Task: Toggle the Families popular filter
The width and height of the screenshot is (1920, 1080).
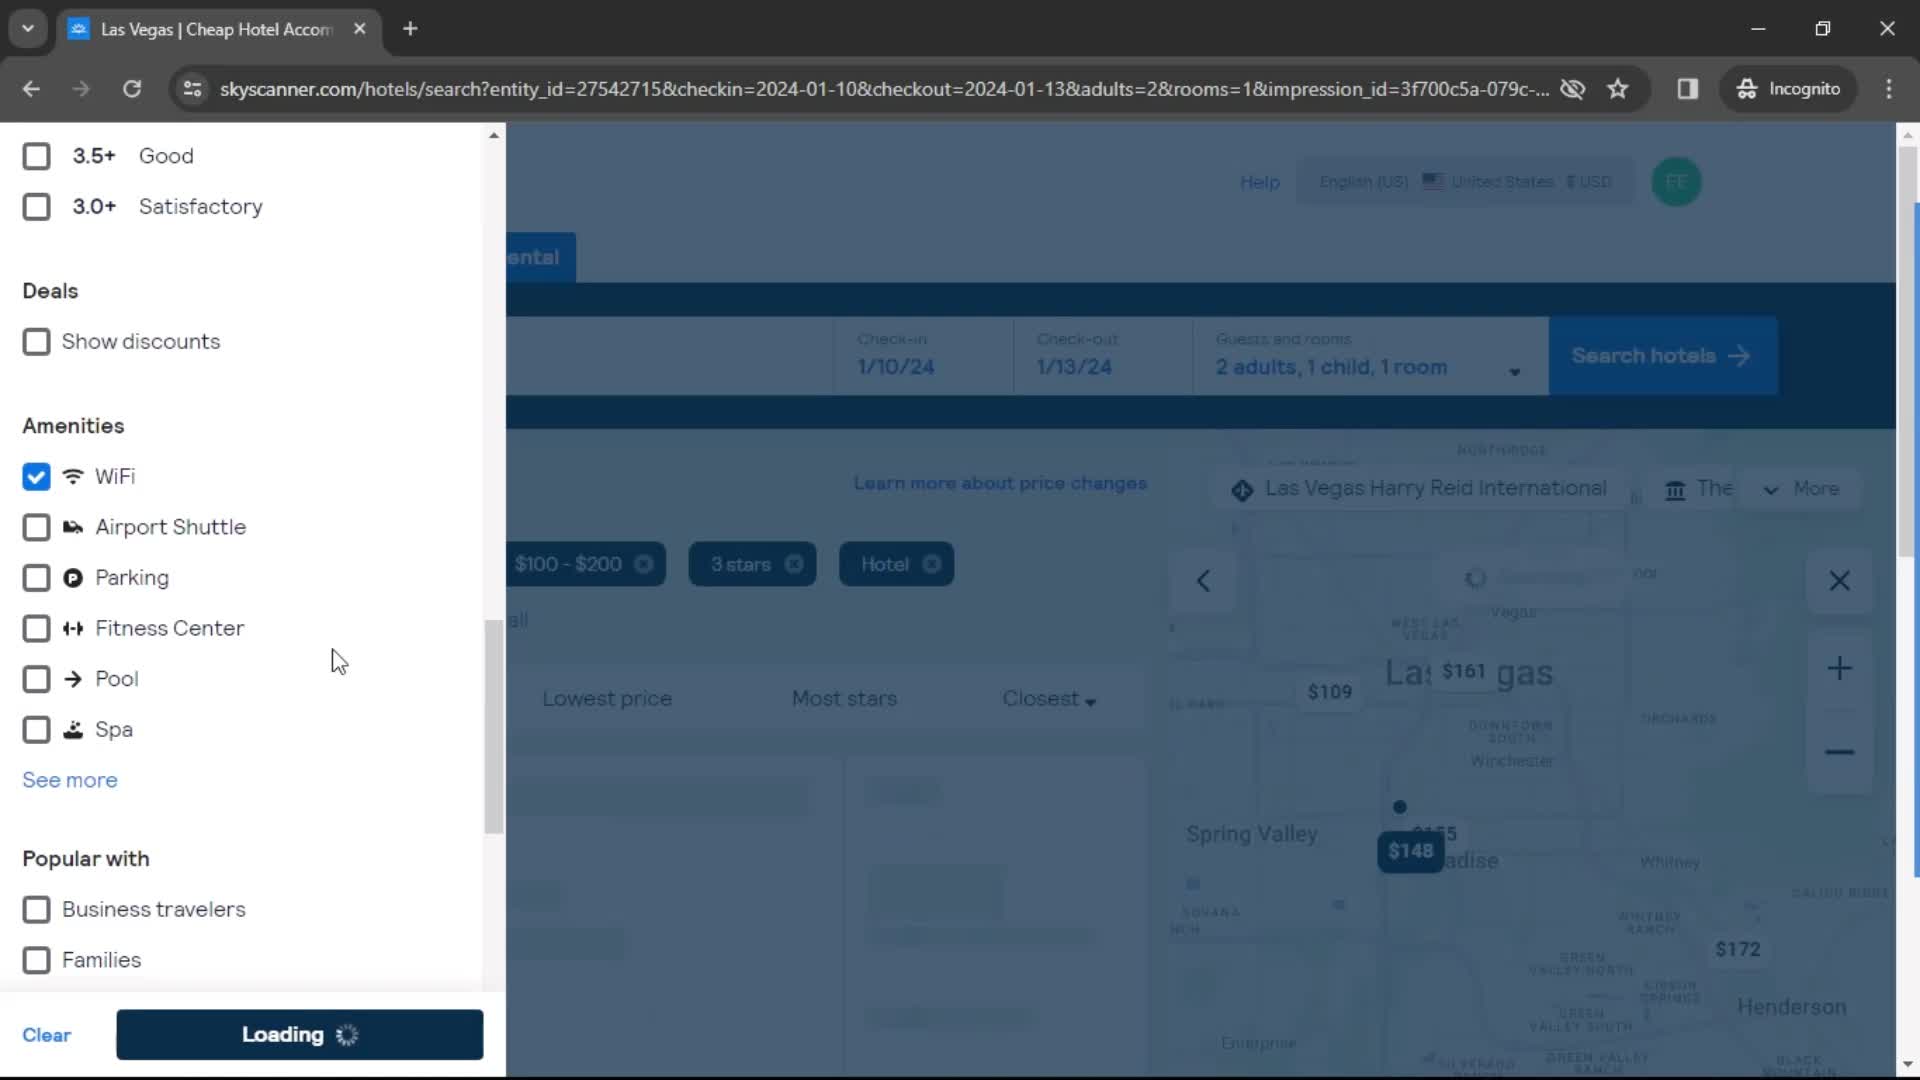Action: point(36,960)
